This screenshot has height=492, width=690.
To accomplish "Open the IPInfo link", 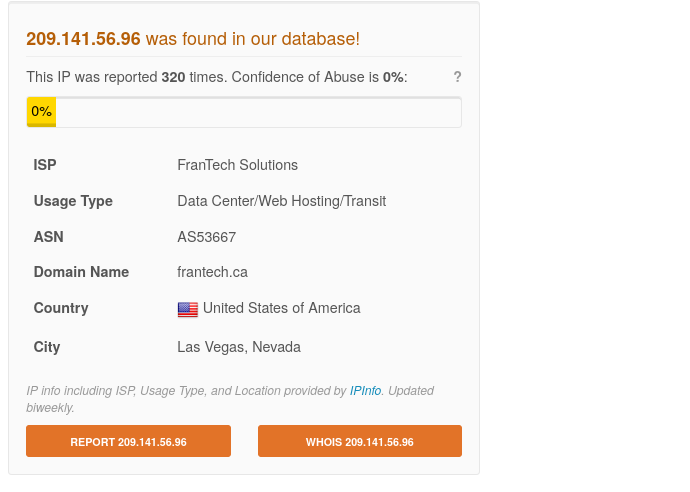I will click(x=365, y=391).
